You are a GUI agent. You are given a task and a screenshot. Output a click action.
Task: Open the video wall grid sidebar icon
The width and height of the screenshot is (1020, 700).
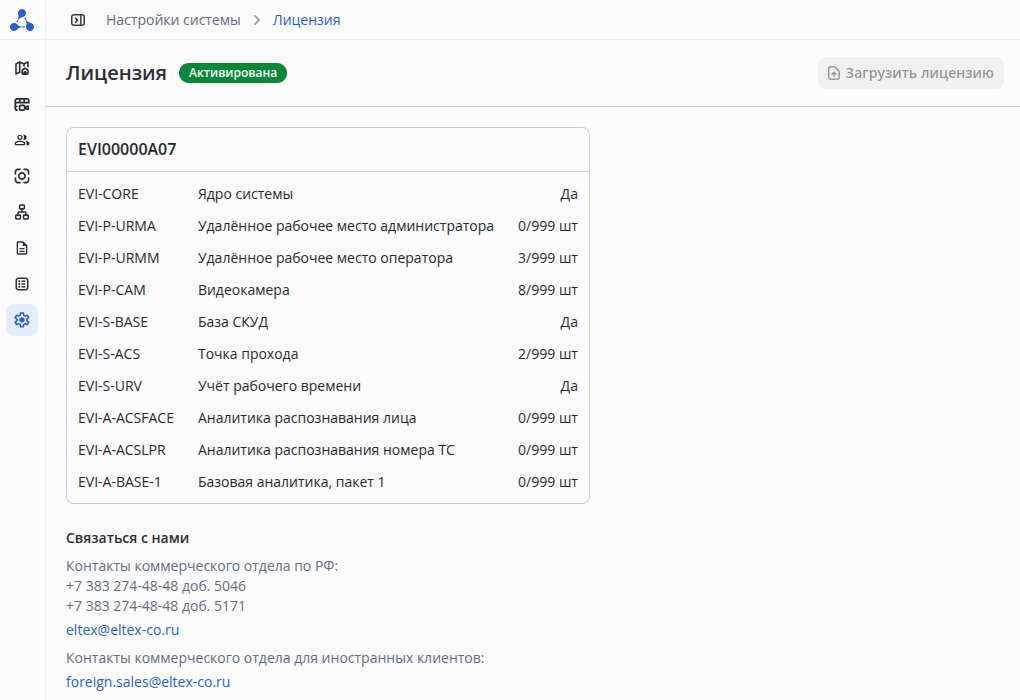[22, 104]
